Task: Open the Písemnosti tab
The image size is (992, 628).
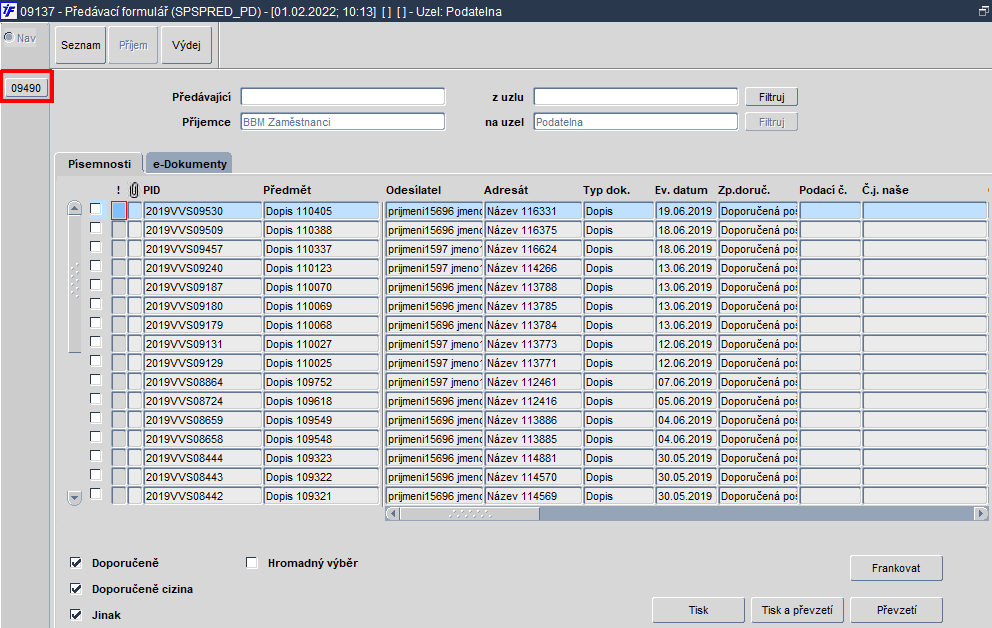Action: pos(99,164)
